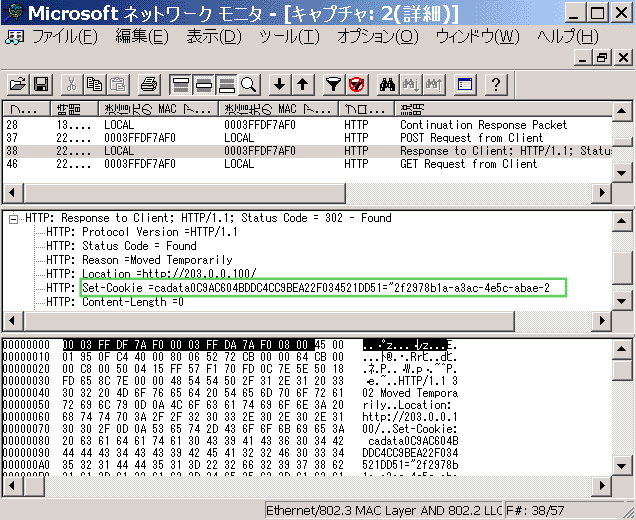
Task: Click detail pane scroll right arrow
Action: point(602,320)
